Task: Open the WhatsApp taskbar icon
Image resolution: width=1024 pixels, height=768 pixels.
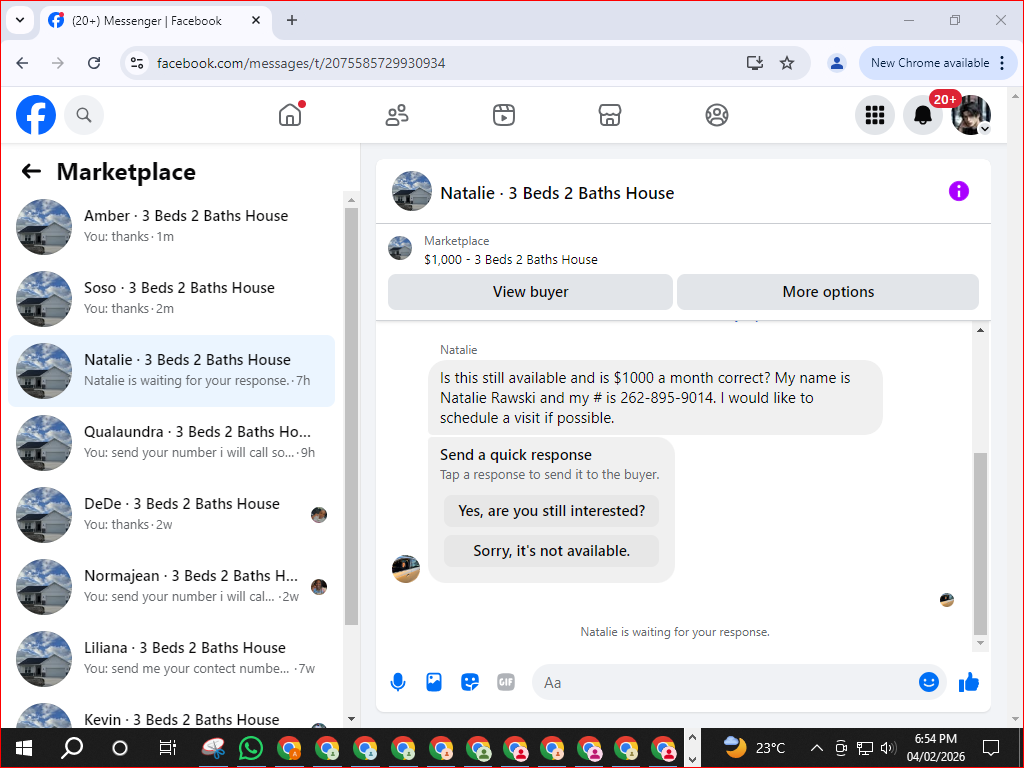Action: [251, 748]
